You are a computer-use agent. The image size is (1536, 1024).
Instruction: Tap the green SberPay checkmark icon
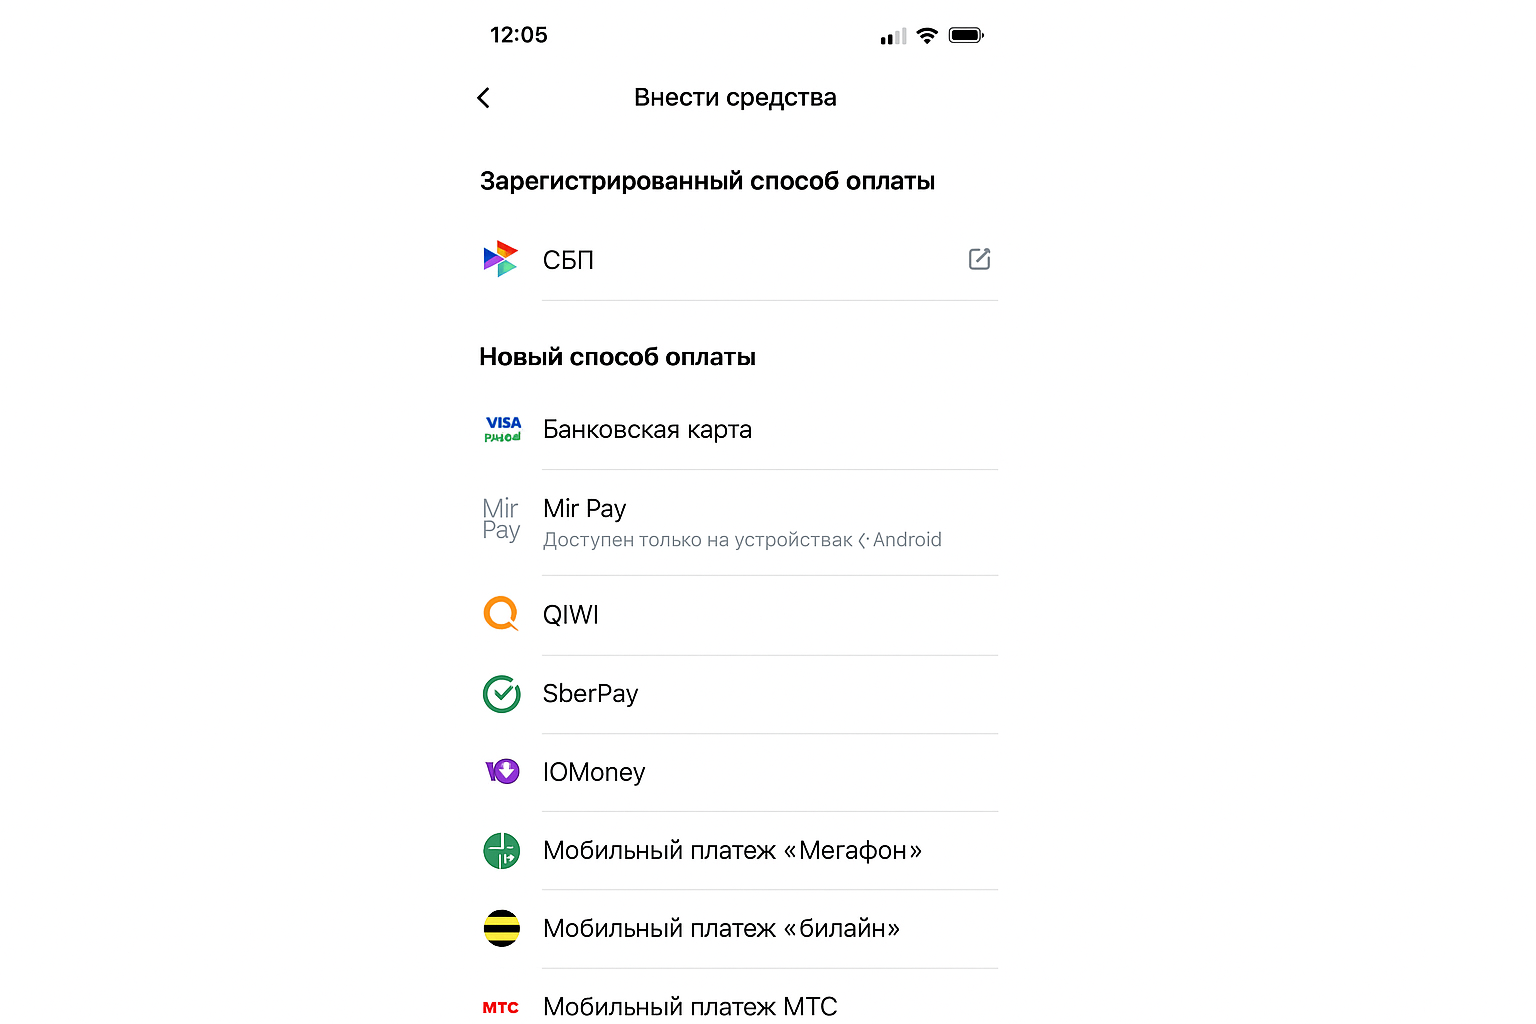(501, 694)
